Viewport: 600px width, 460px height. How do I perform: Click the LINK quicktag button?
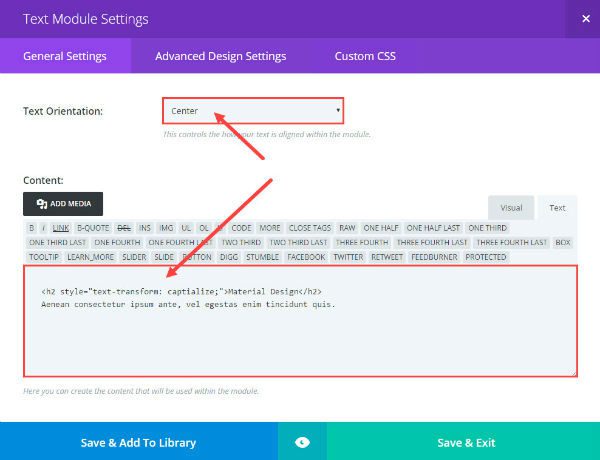click(61, 228)
